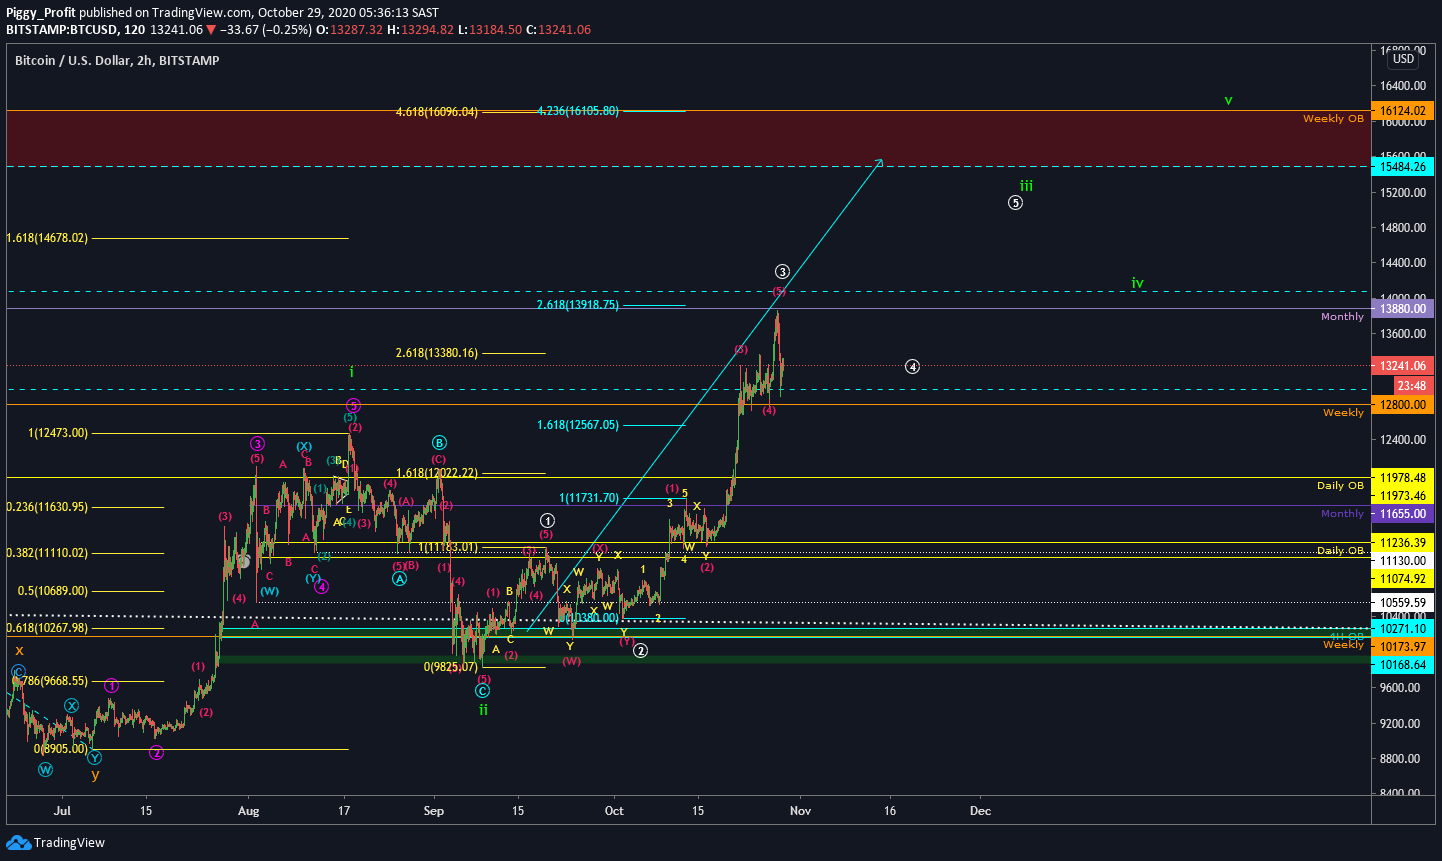Select the 0.382(11110.02) Fibonacci label

[47, 553]
